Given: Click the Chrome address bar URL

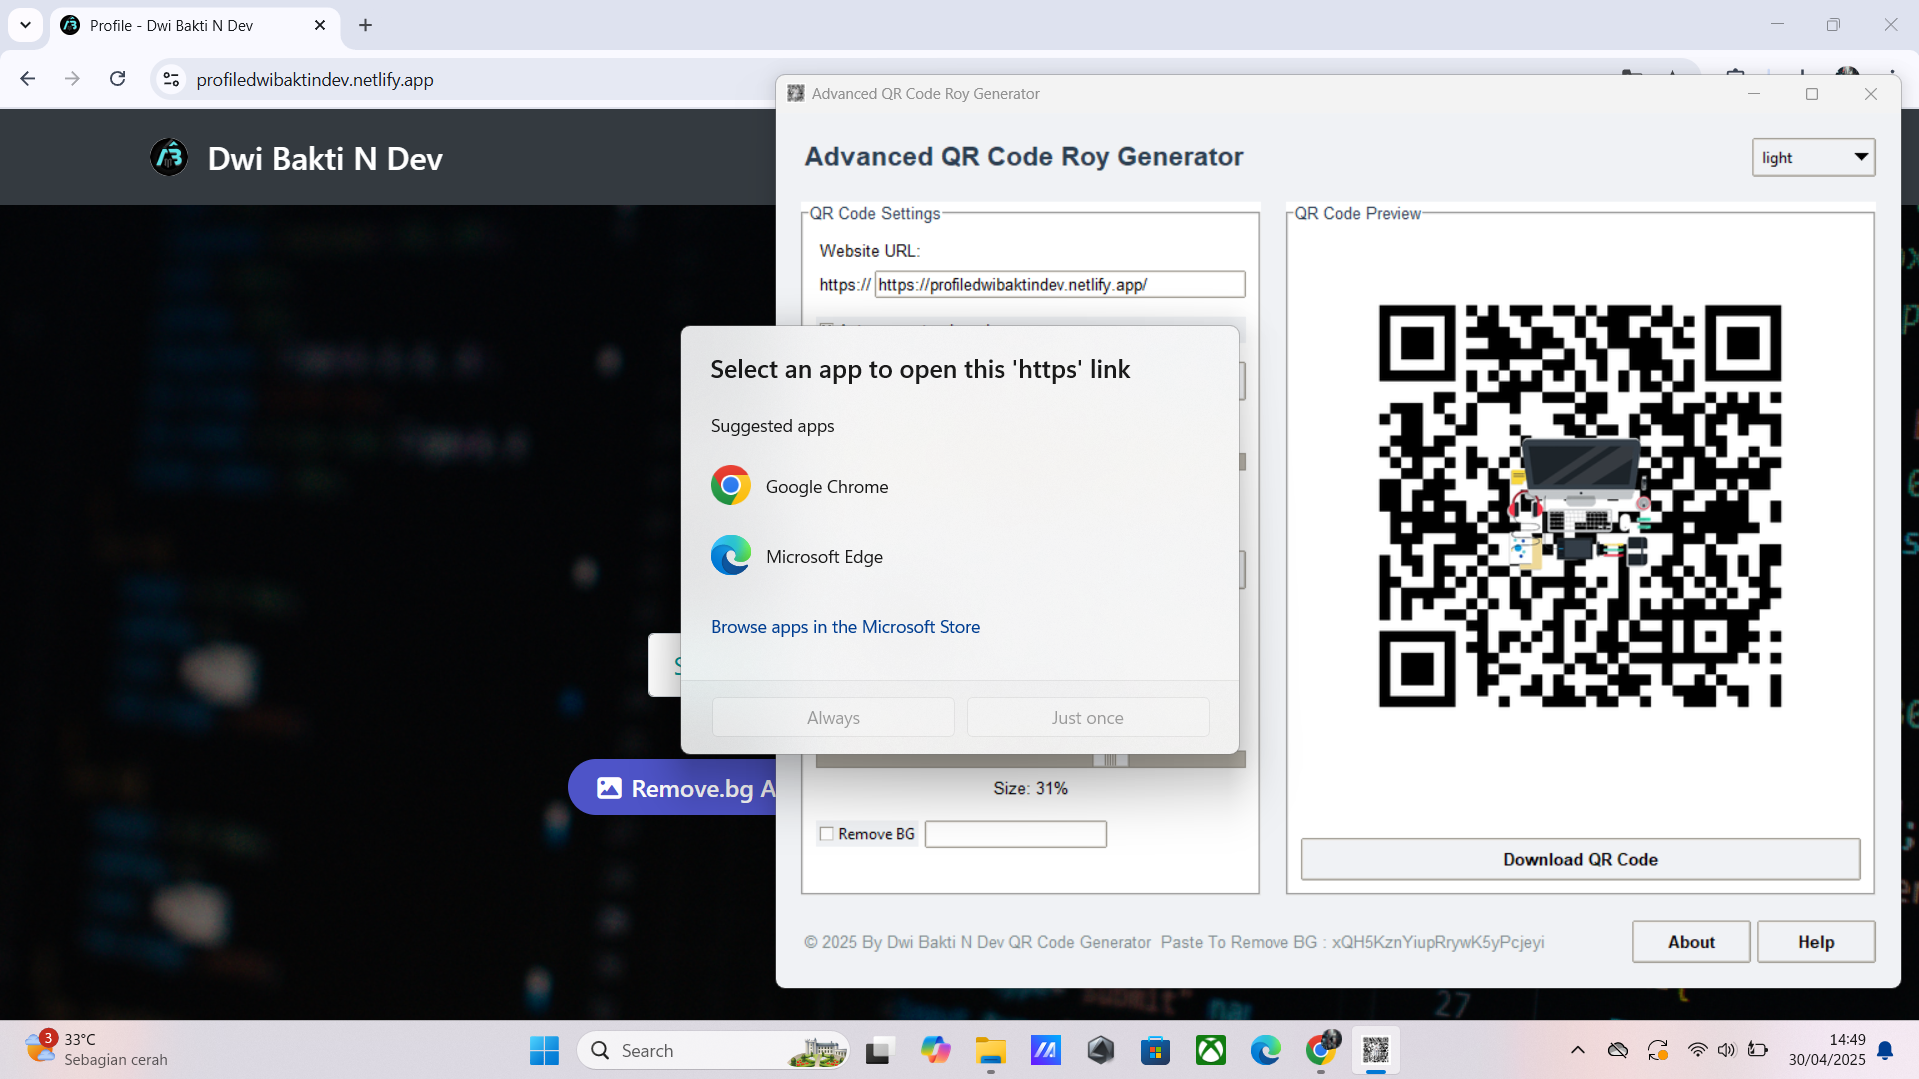Looking at the screenshot, I should (x=315, y=80).
